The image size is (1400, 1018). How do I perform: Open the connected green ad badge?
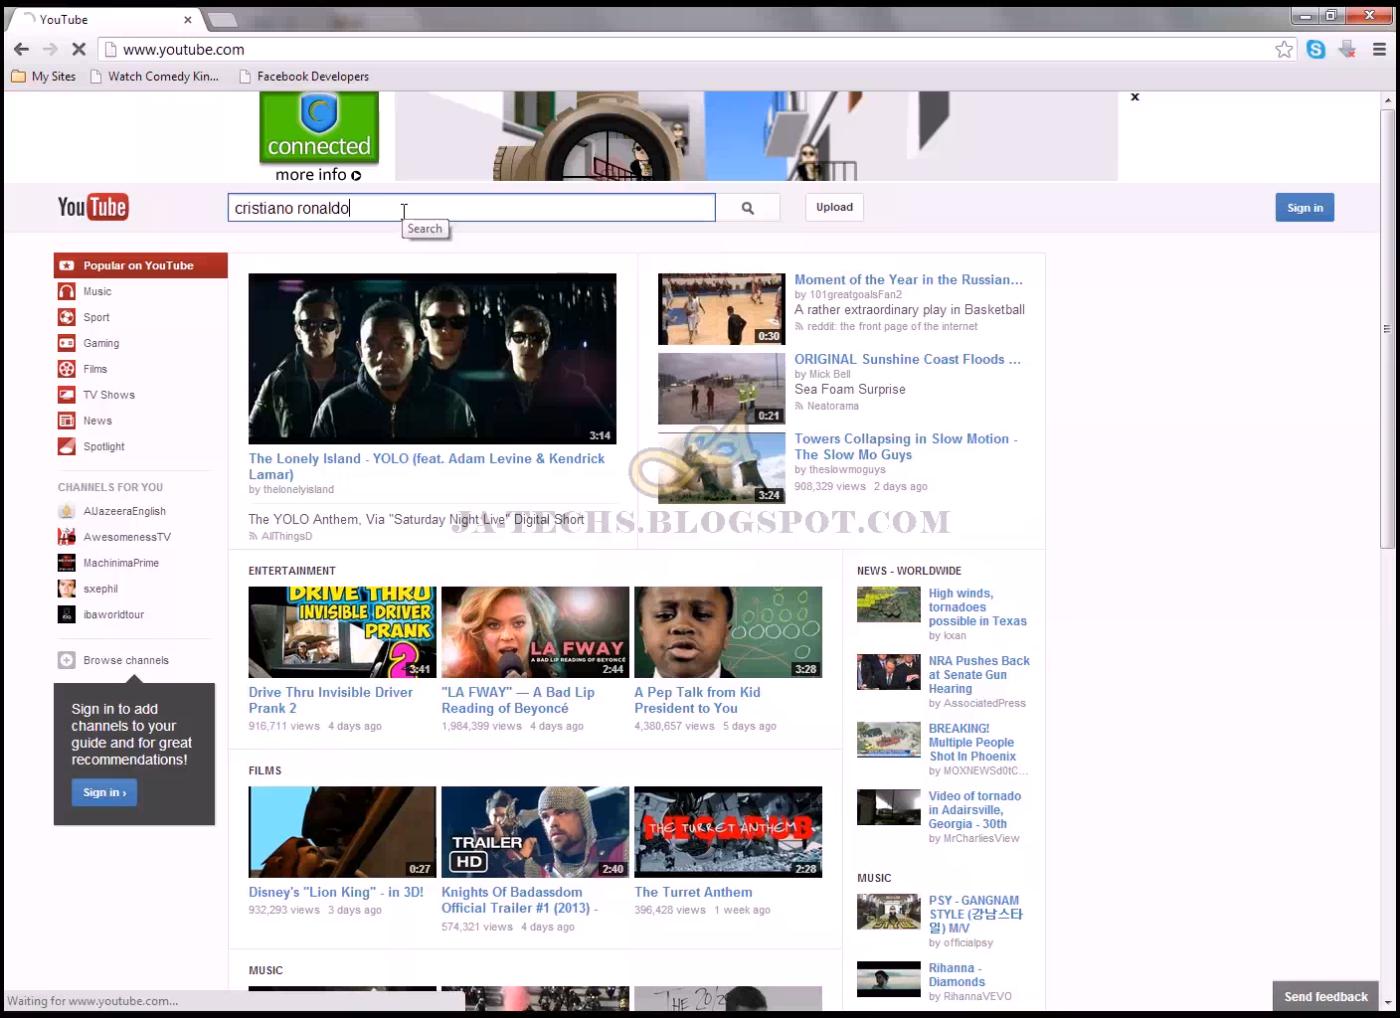(319, 128)
